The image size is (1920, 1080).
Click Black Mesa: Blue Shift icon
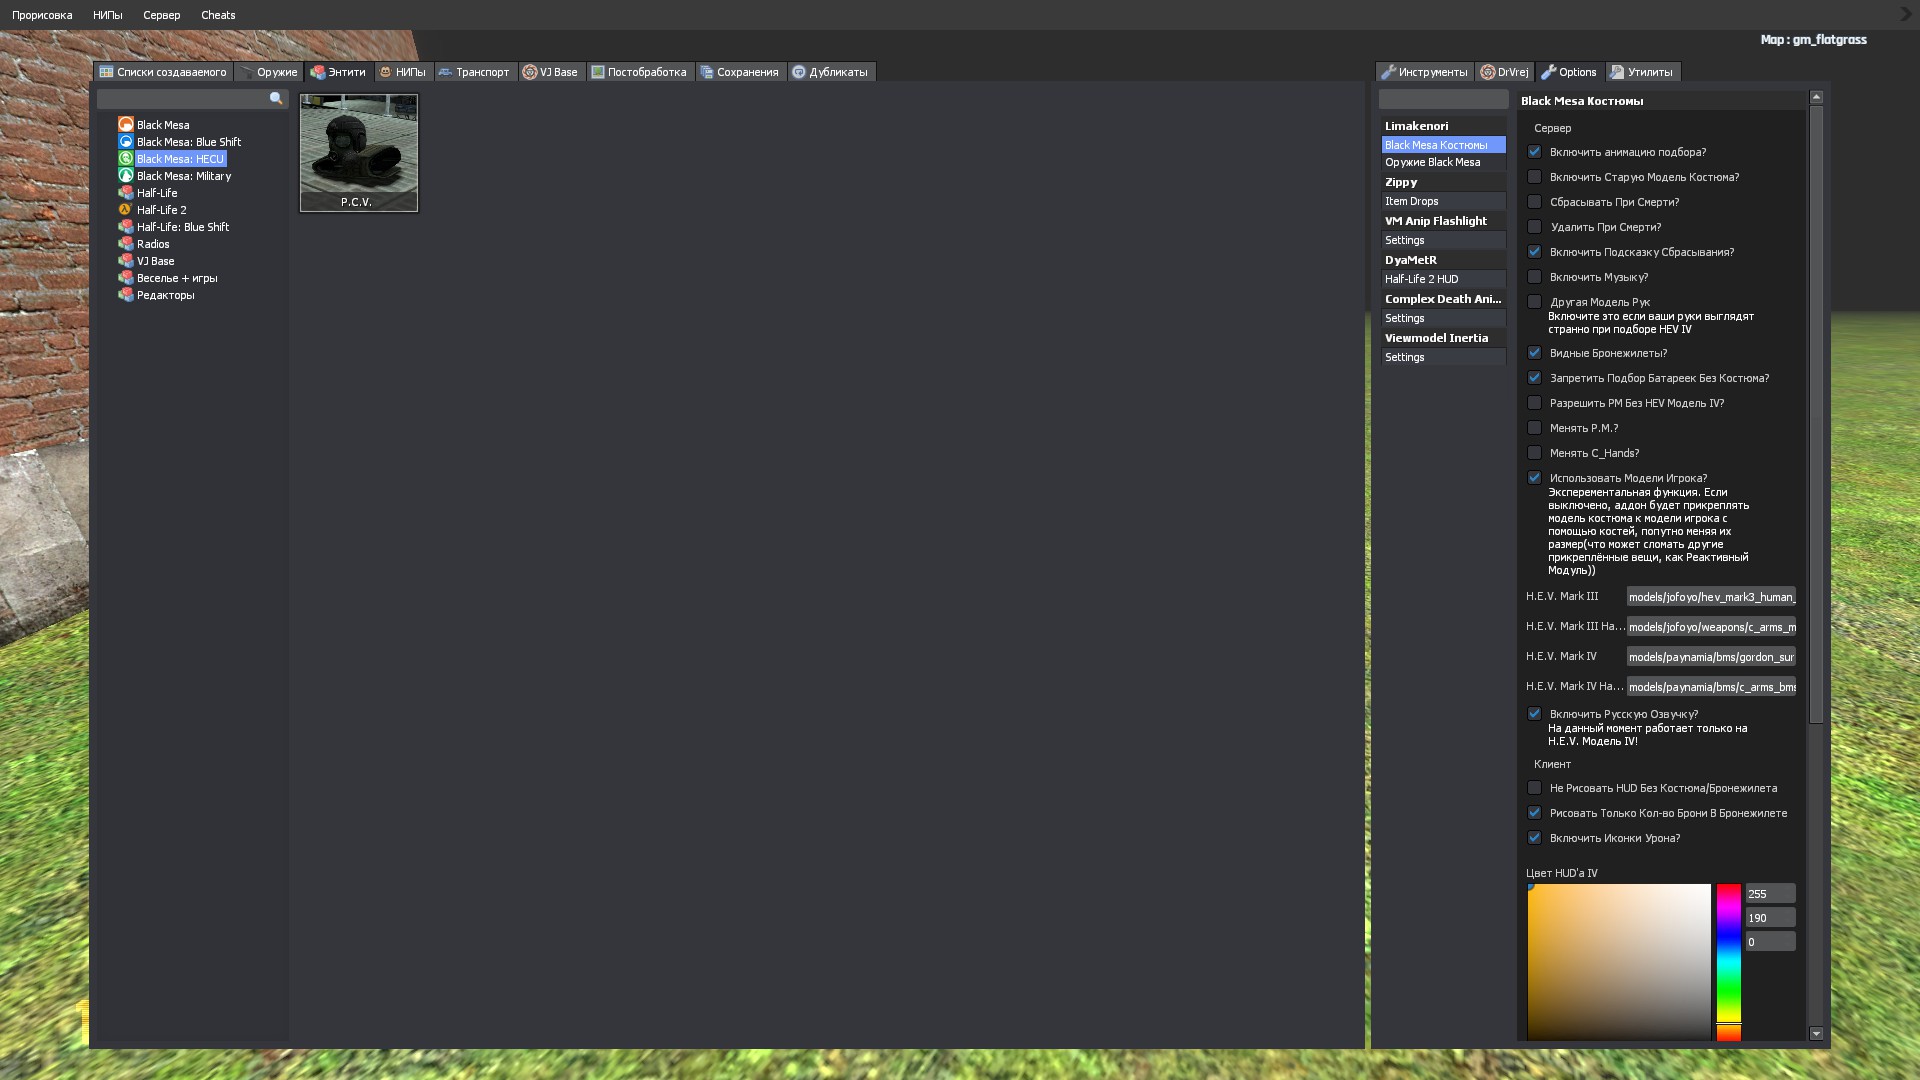coord(126,142)
